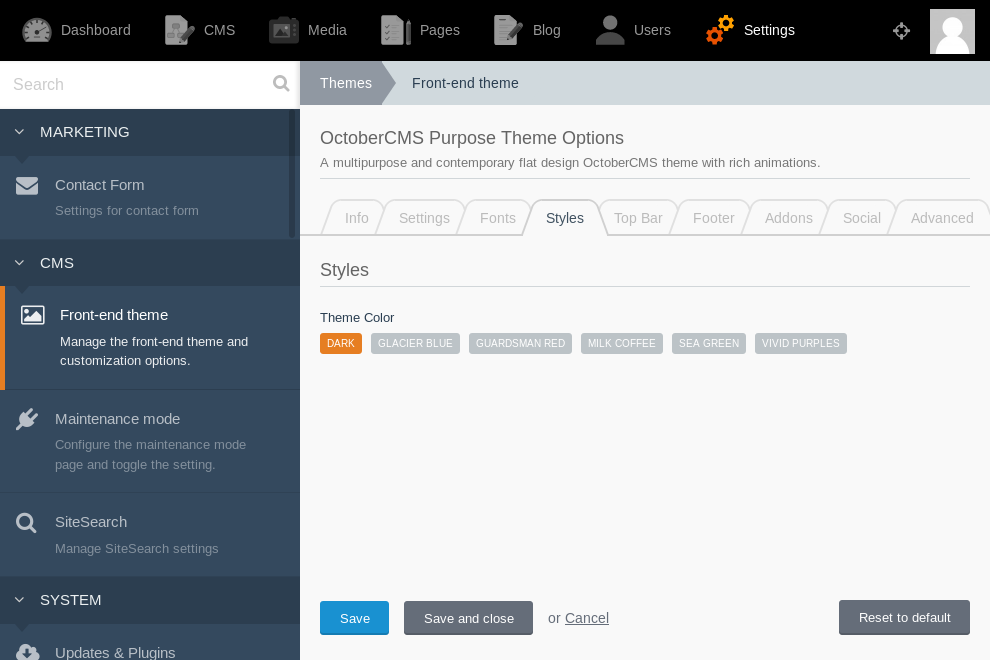
Task: Click the Maintenance mode plug icon
Action: coord(27,419)
